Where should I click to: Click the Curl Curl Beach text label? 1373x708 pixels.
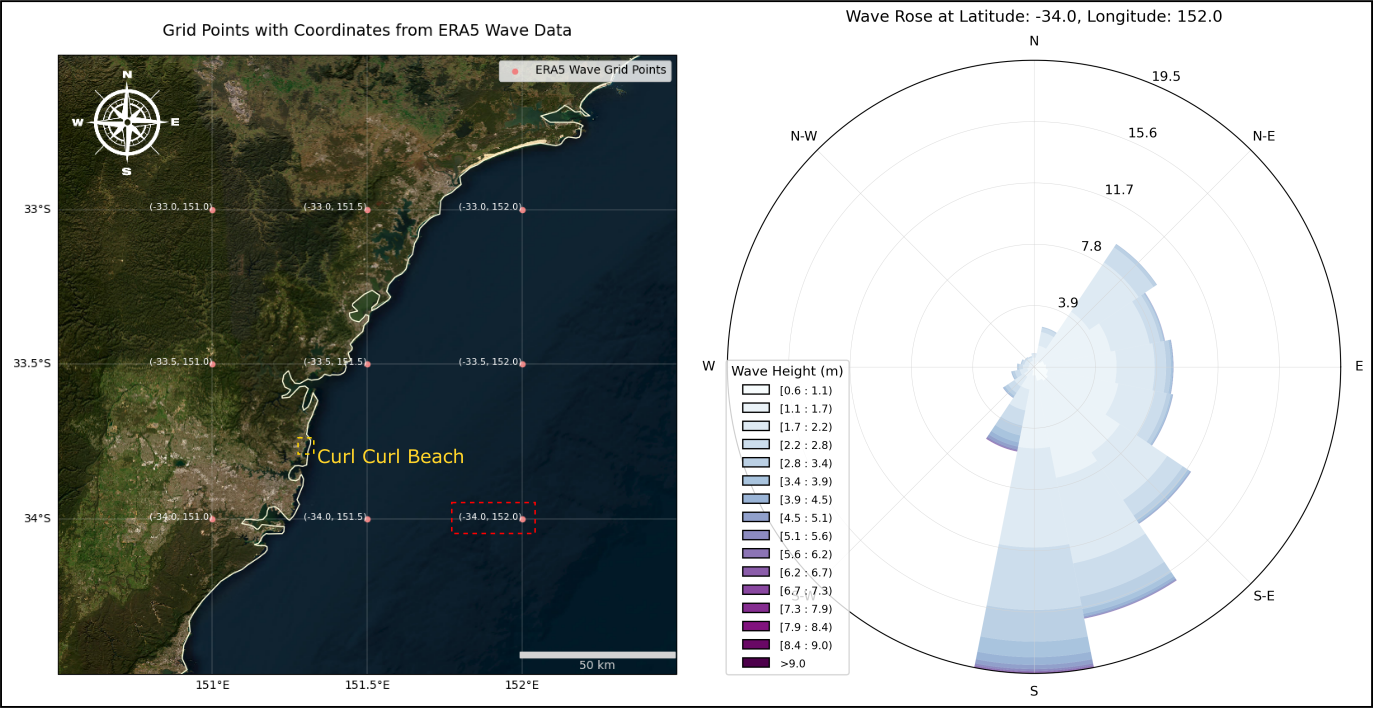click(390, 457)
